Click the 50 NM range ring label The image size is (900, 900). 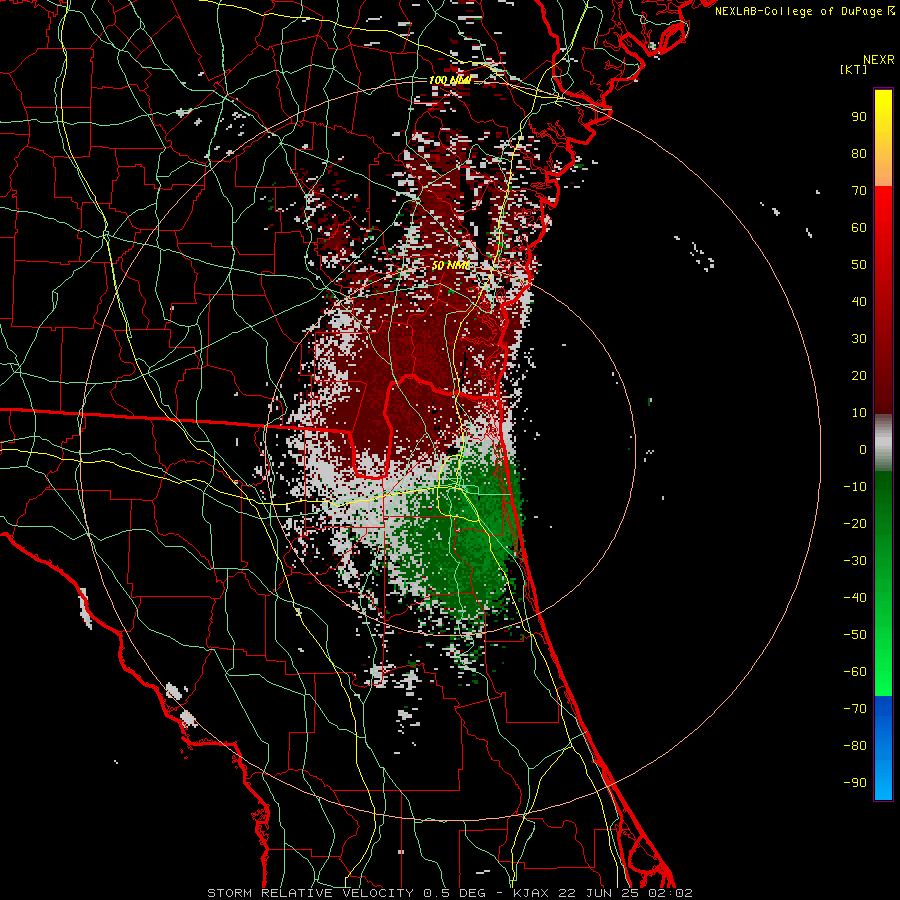(x=450, y=265)
